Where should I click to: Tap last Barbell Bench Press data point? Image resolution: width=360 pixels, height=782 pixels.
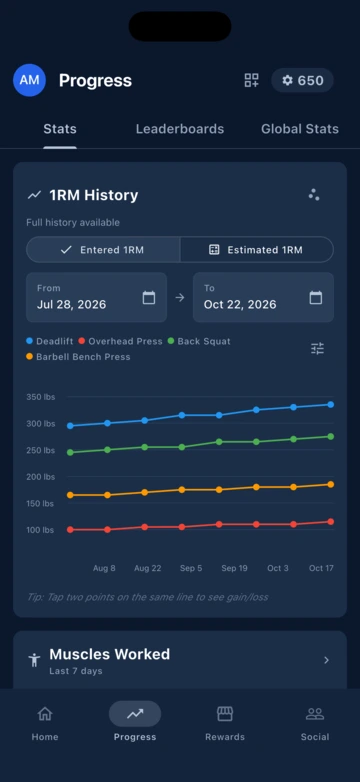(x=331, y=484)
